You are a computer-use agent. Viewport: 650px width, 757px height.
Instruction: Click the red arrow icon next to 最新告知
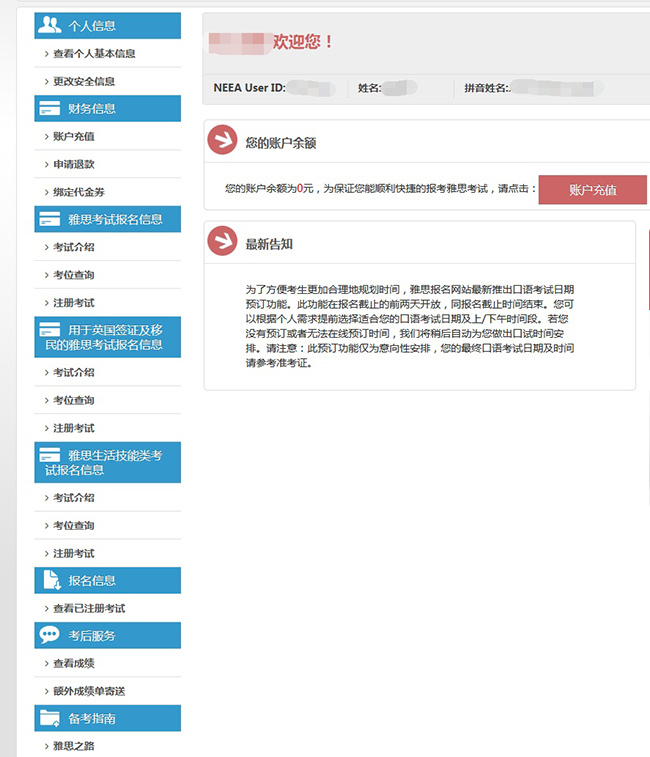point(221,242)
